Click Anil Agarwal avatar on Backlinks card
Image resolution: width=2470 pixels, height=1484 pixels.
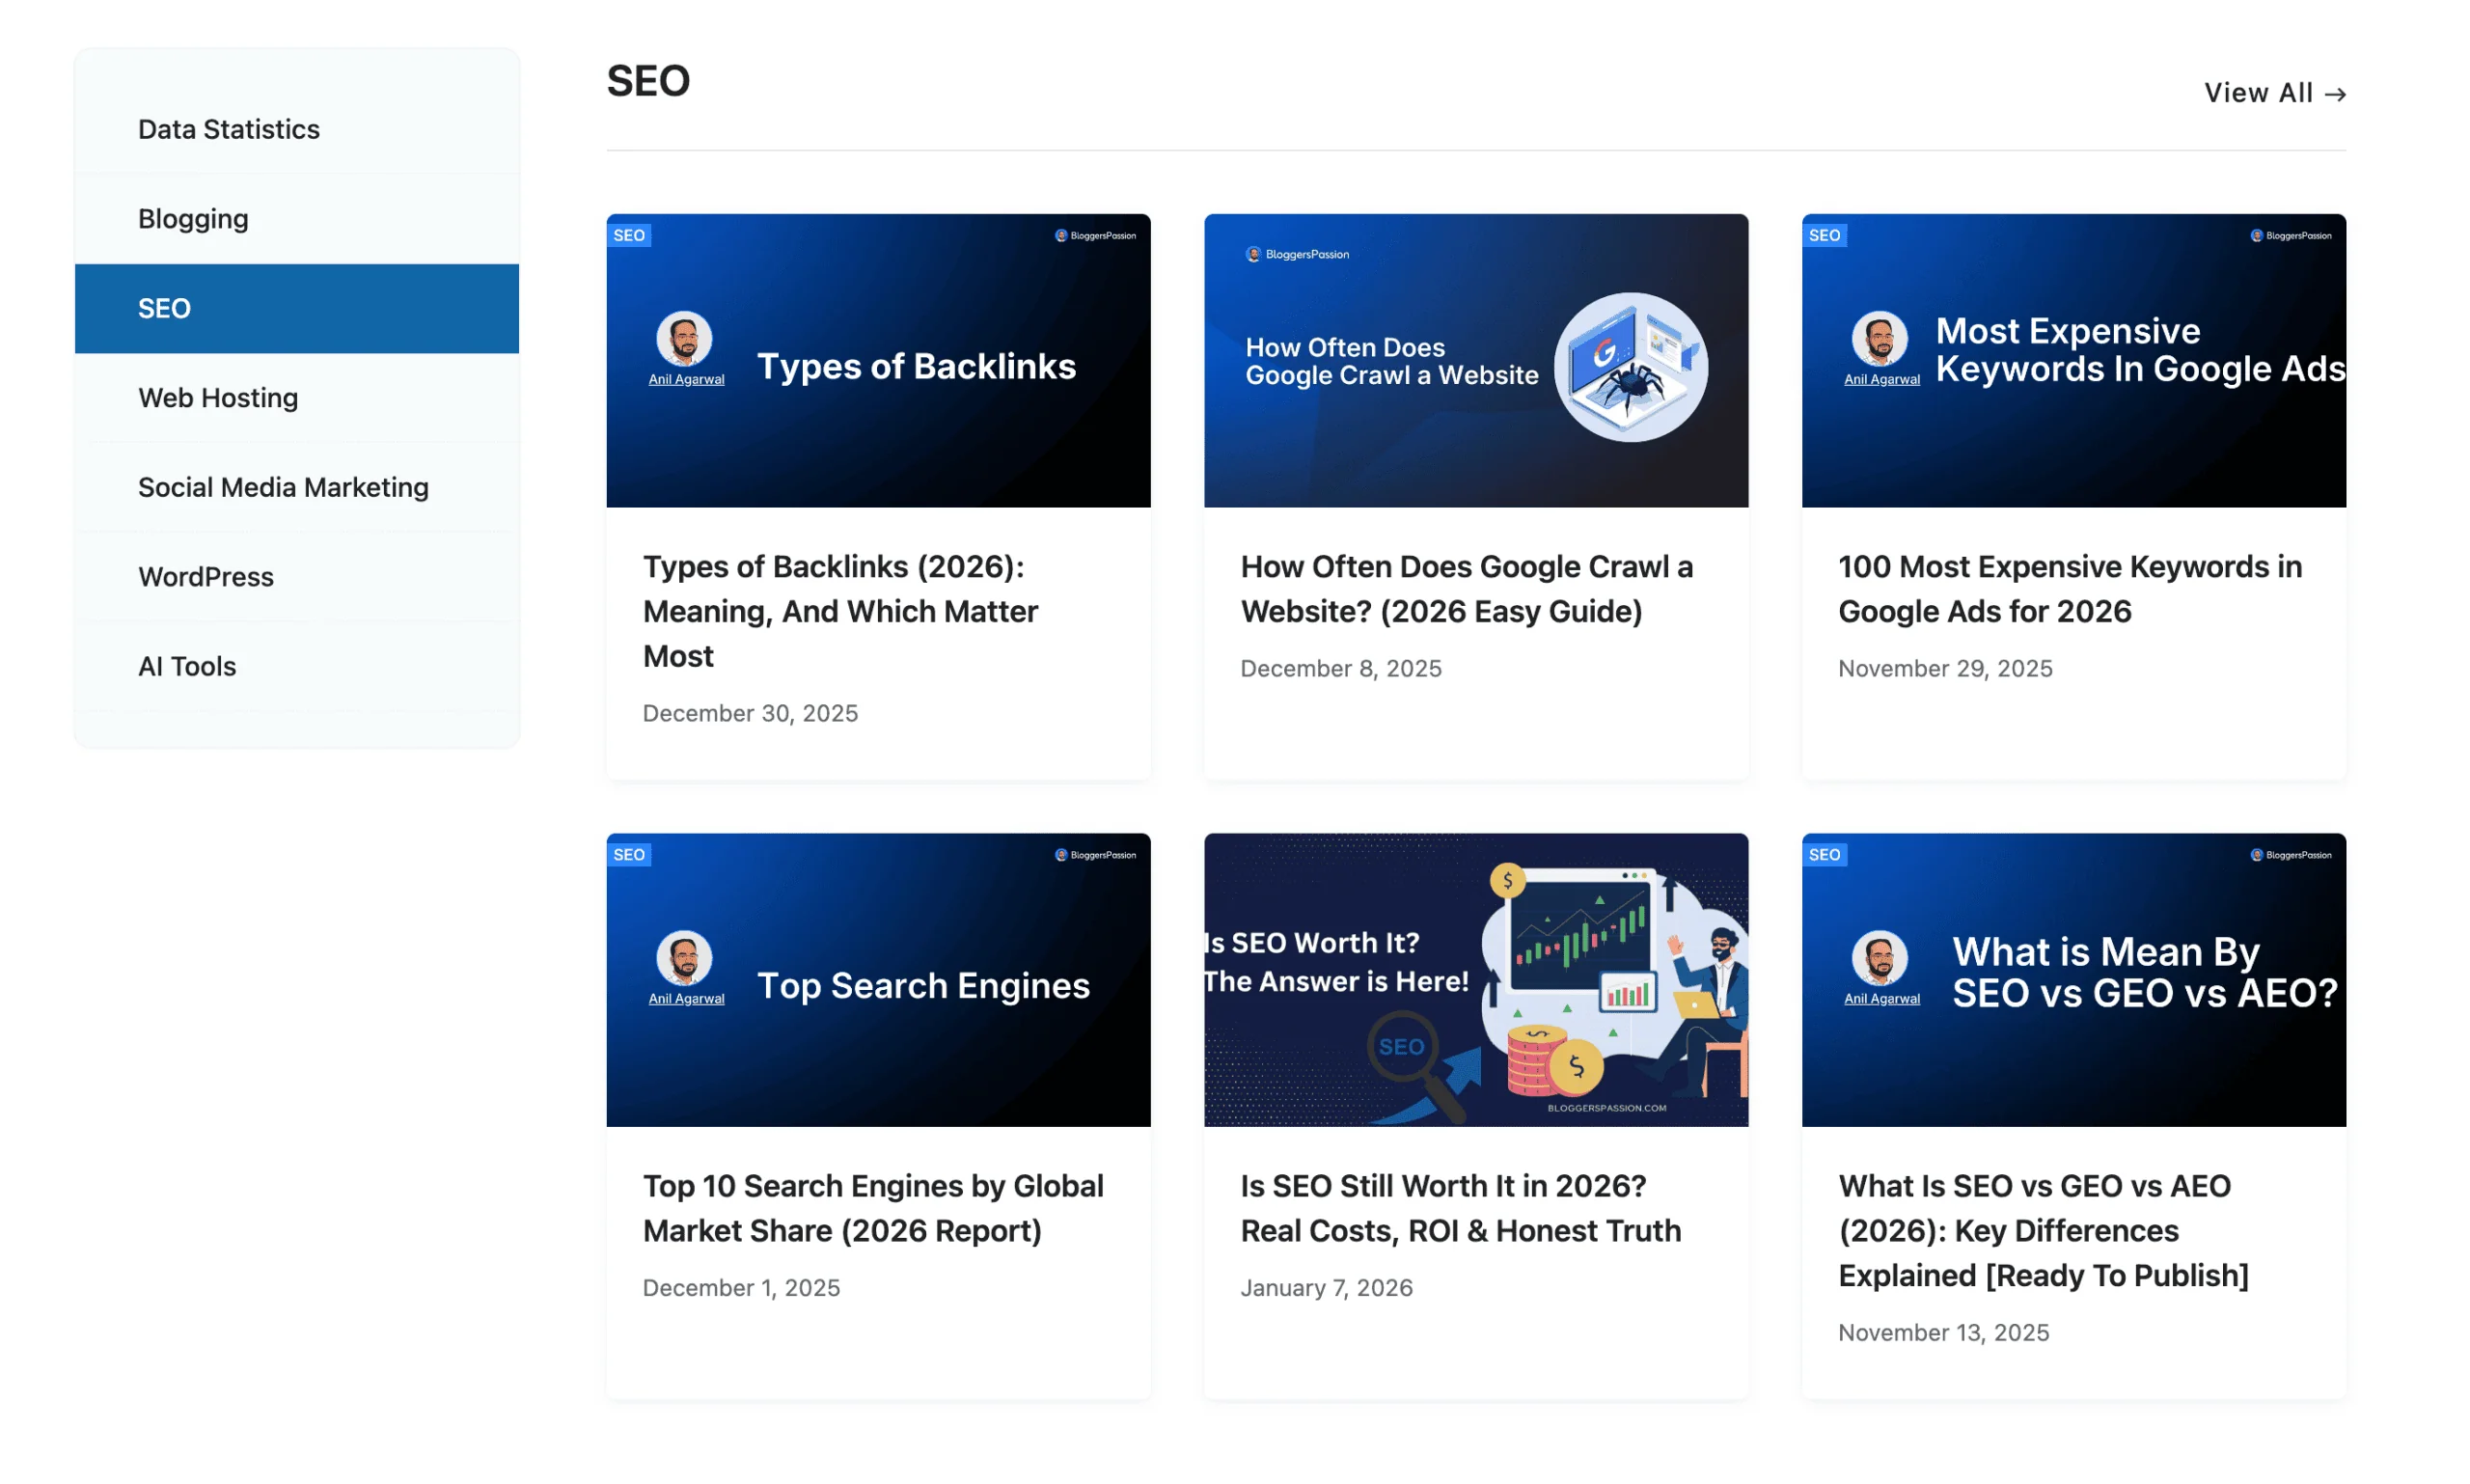pyautogui.click(x=684, y=340)
